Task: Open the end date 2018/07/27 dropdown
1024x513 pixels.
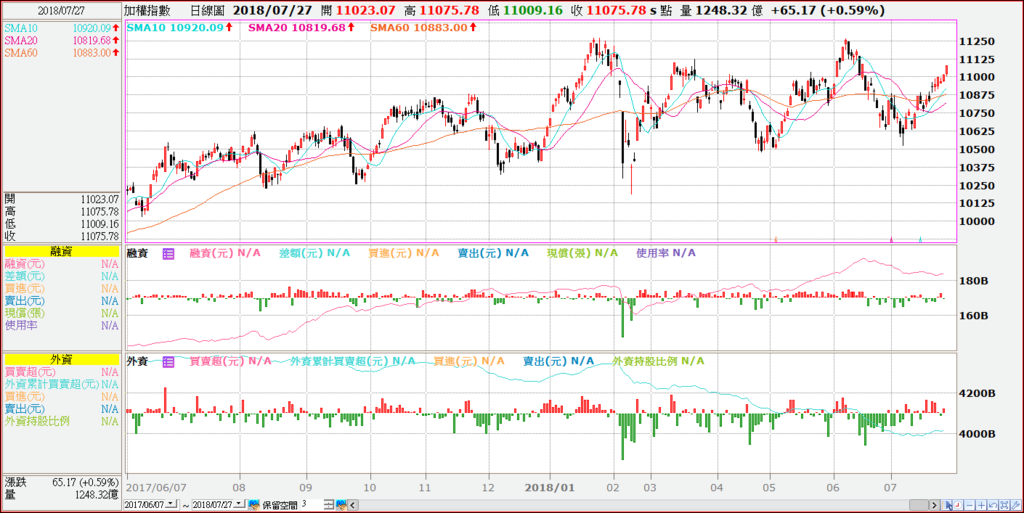Action: (239, 504)
